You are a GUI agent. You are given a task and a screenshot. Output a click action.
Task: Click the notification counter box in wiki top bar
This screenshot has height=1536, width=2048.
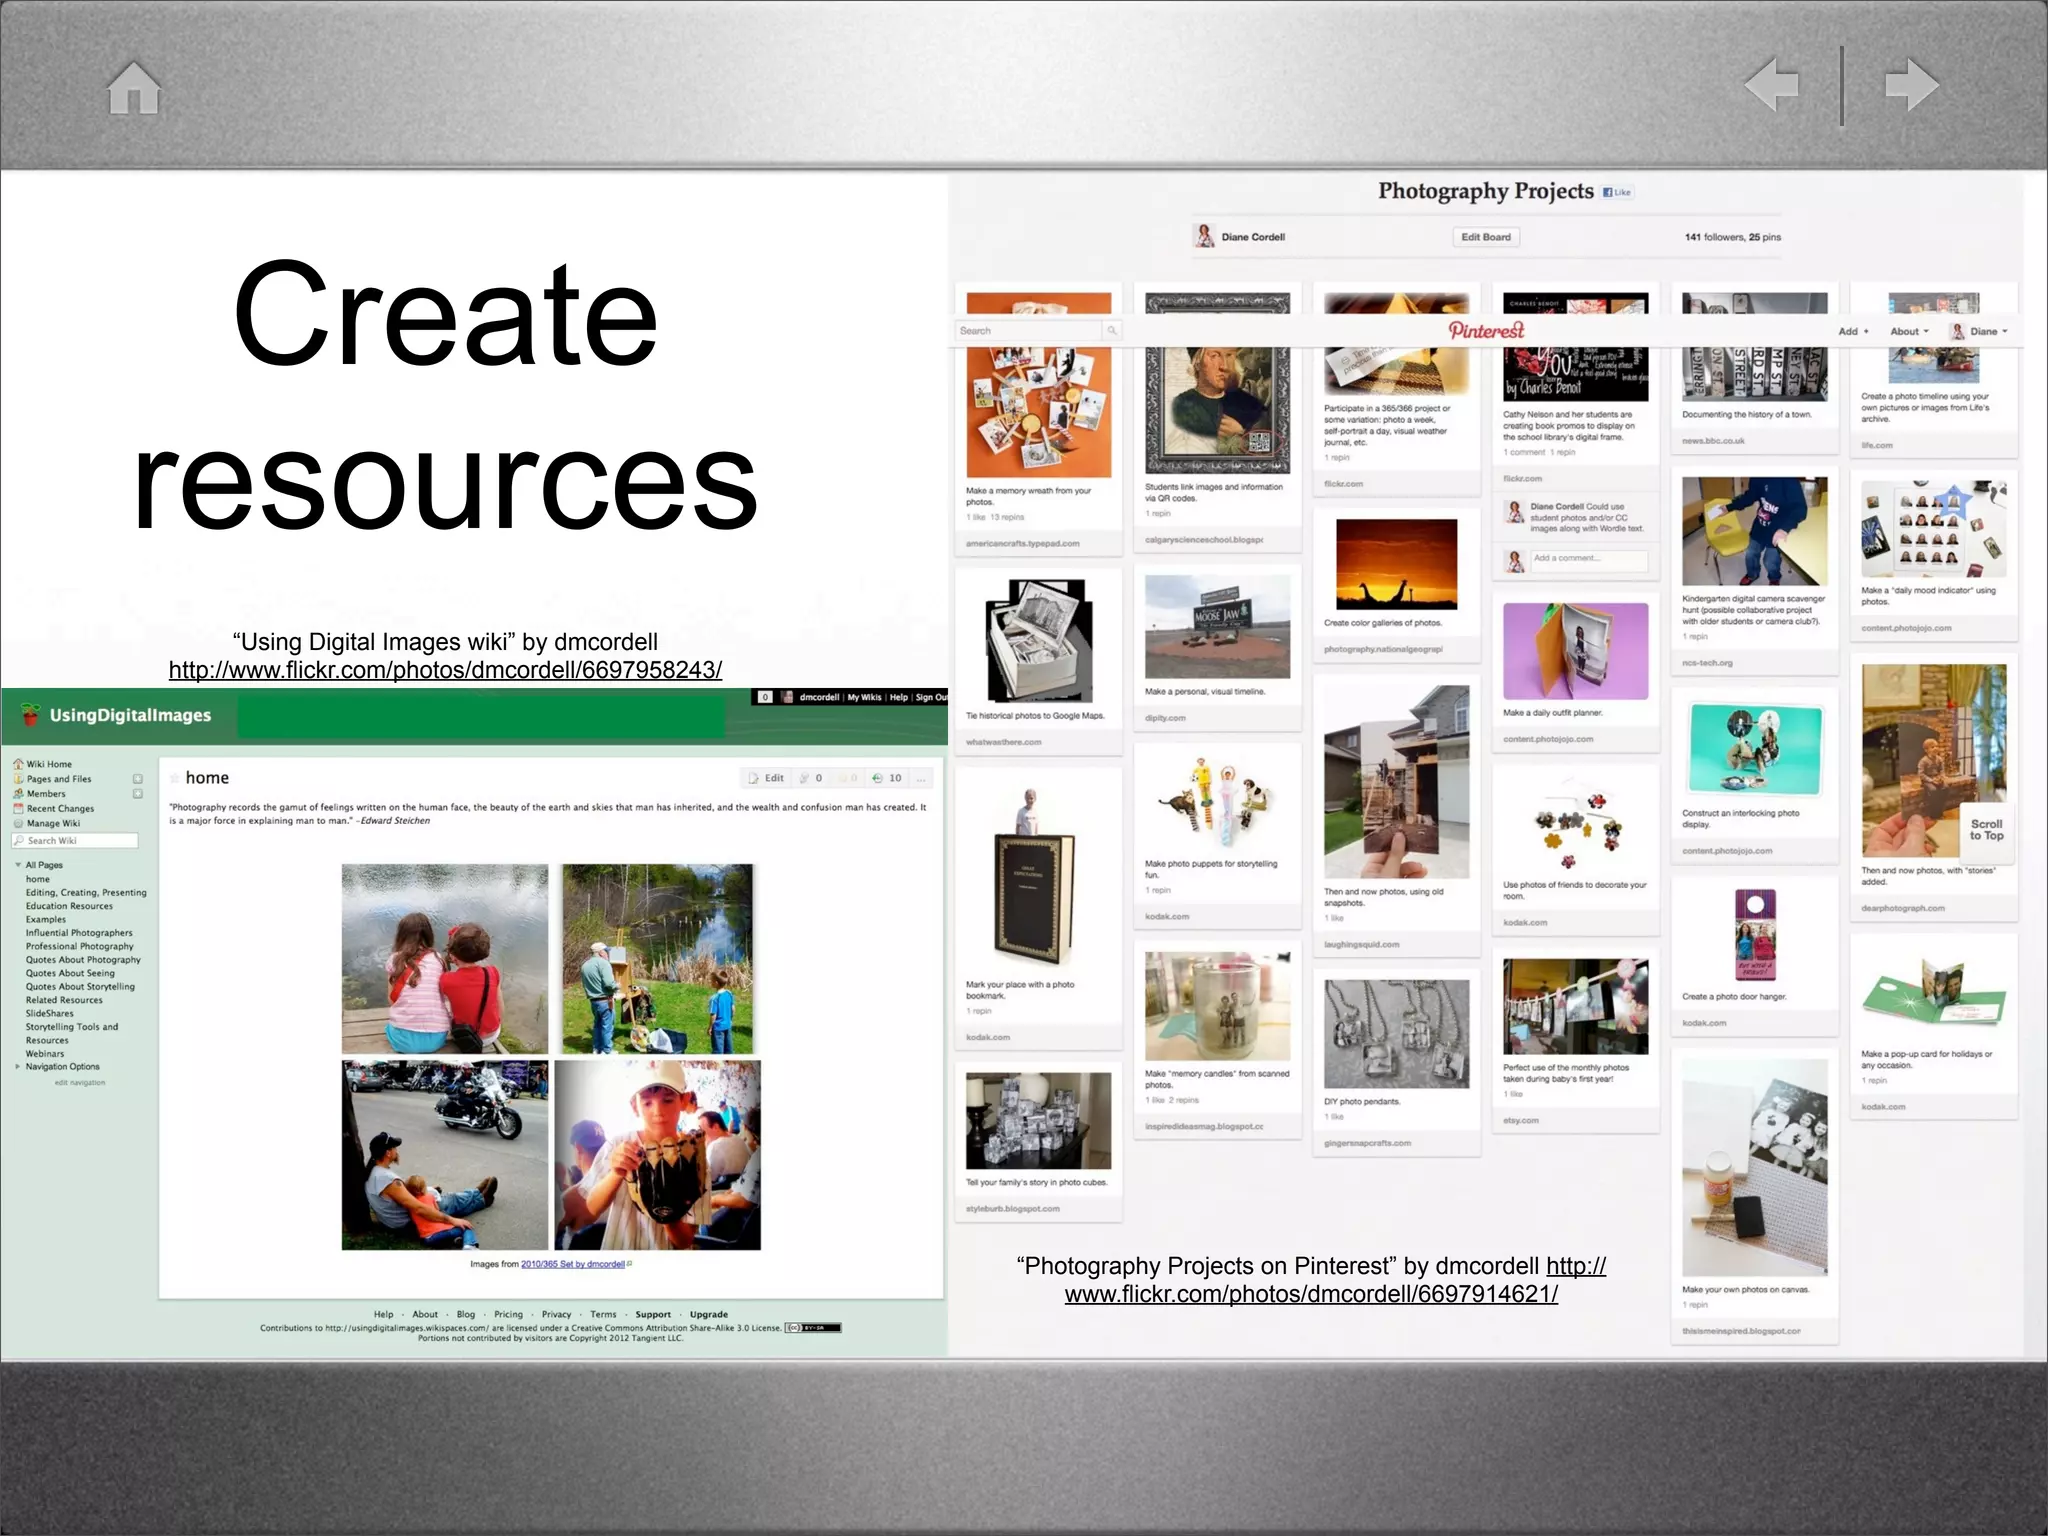point(765,697)
